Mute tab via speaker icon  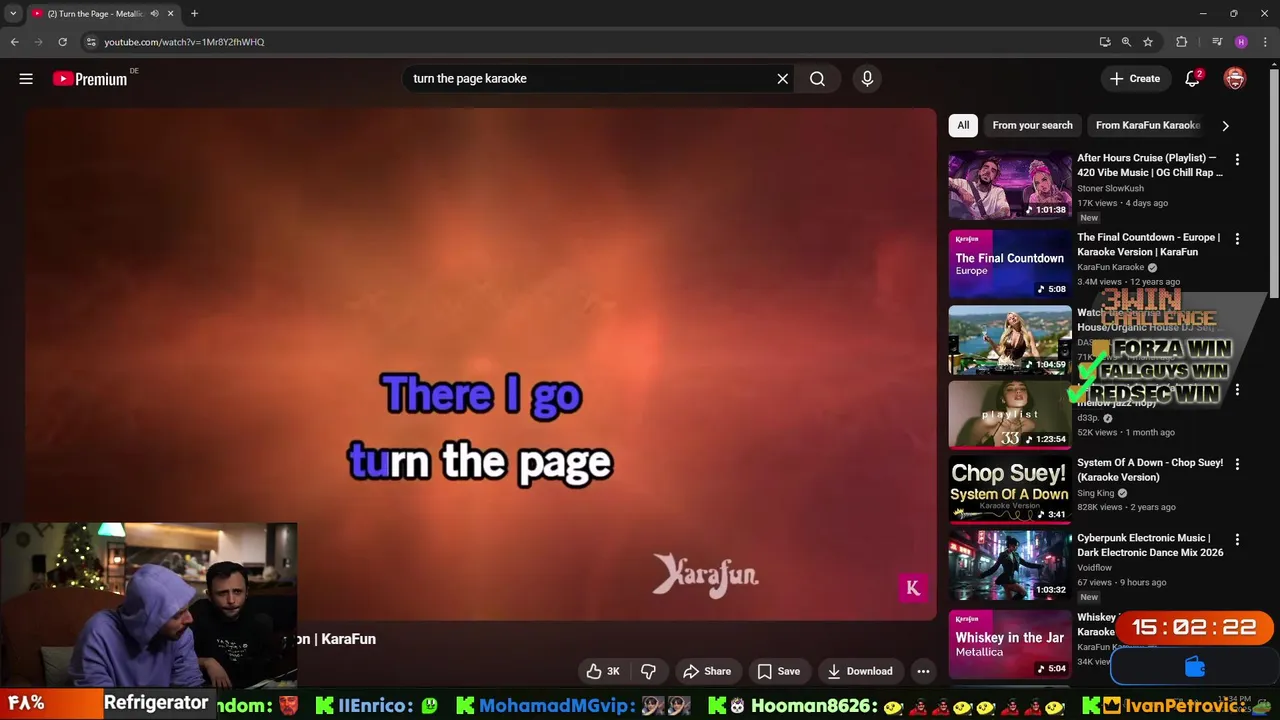click(x=154, y=14)
